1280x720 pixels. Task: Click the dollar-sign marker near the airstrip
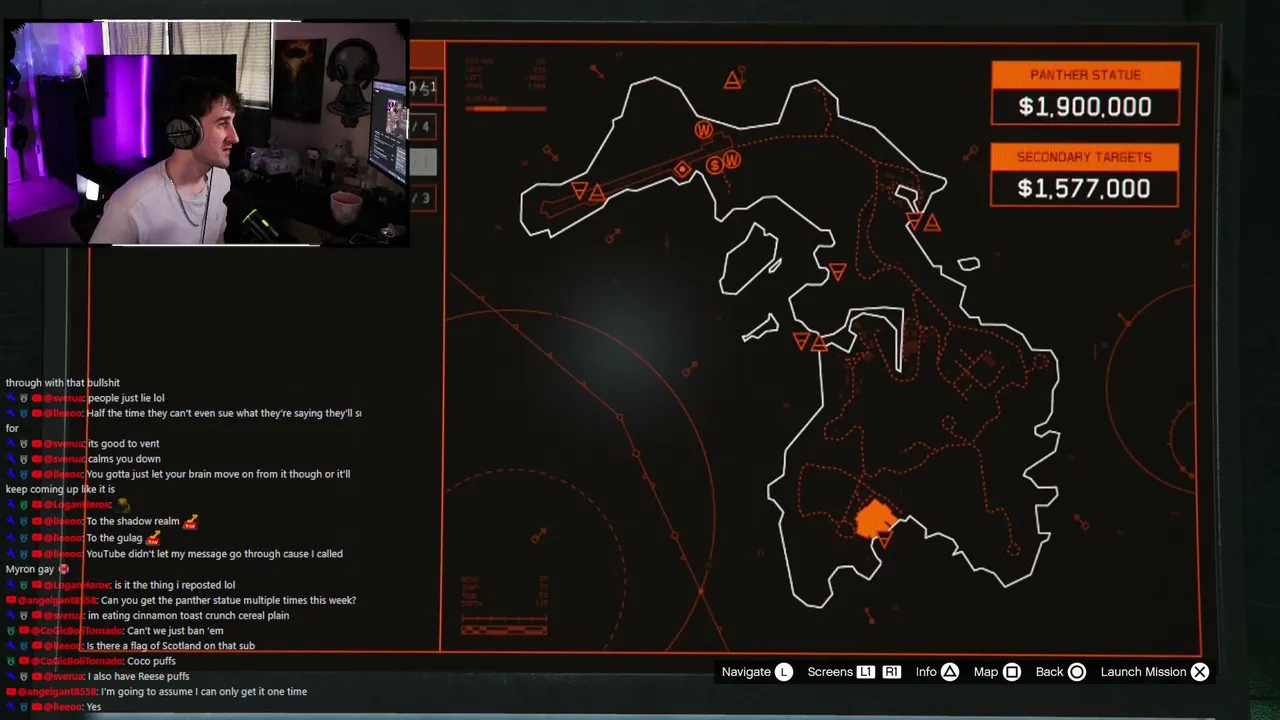(x=715, y=166)
